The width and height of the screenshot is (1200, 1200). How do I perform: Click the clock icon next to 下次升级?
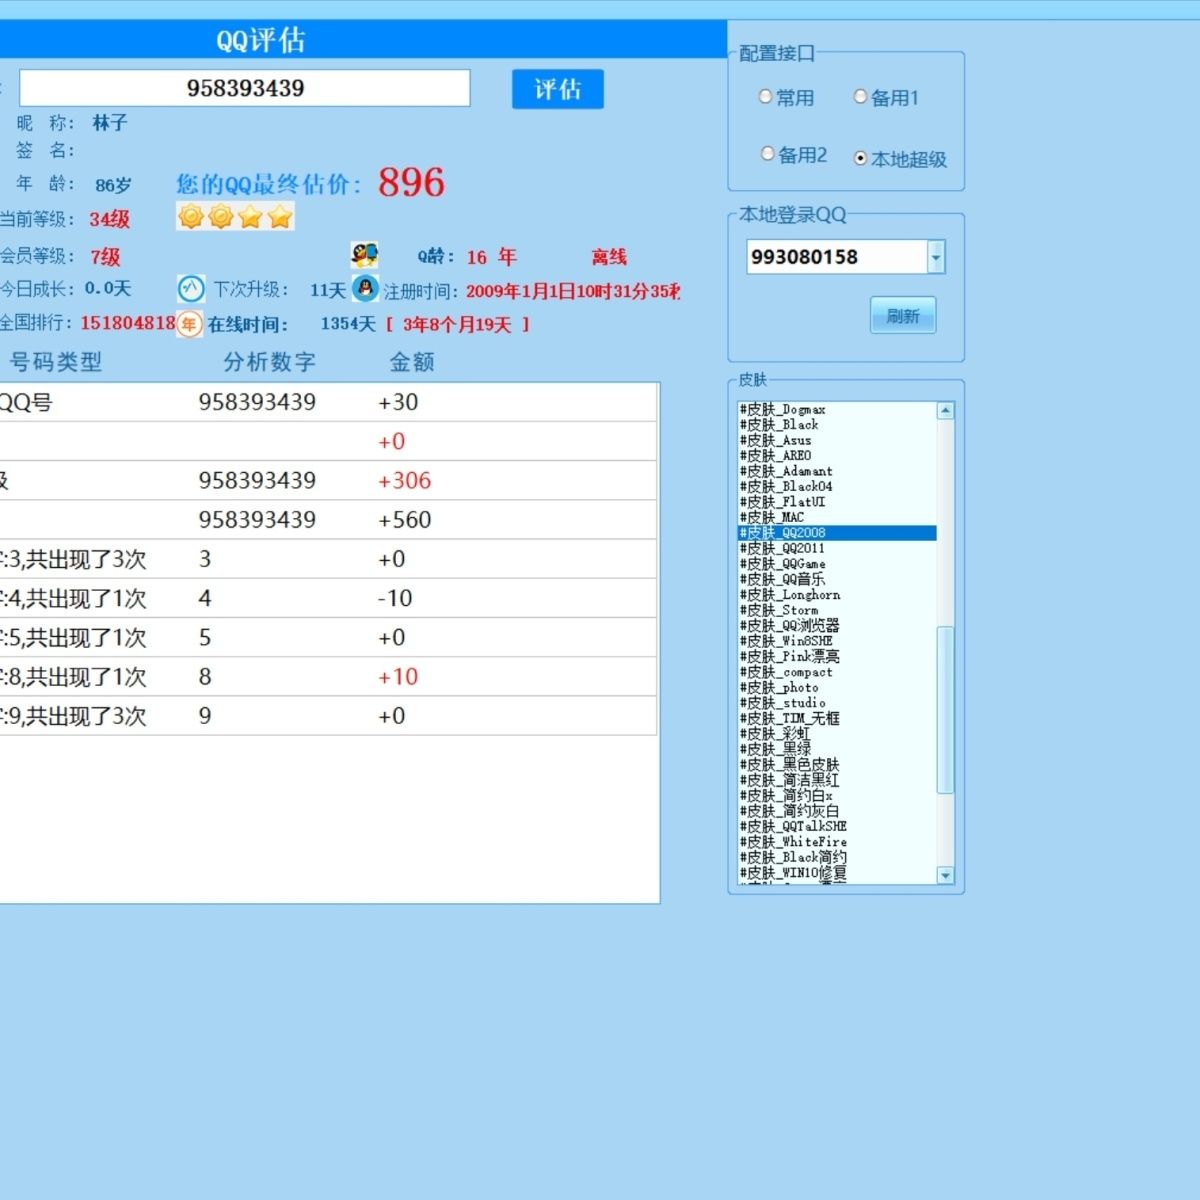pyautogui.click(x=191, y=289)
